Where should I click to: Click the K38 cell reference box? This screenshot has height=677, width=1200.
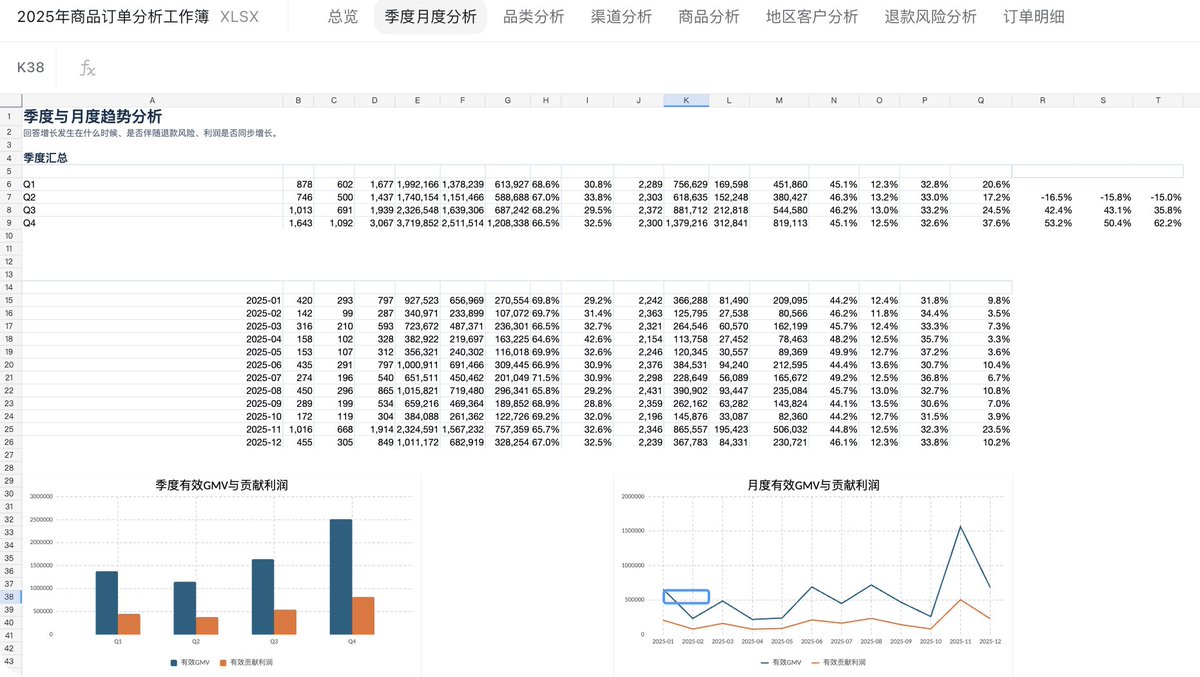(30, 68)
